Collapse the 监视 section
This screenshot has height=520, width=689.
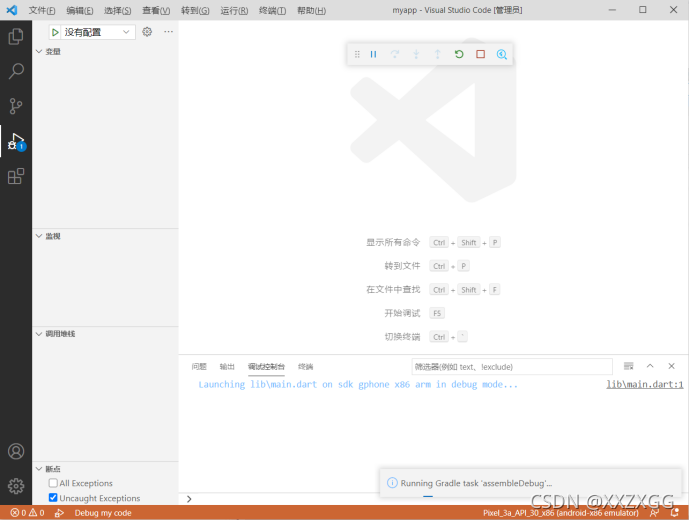[x=39, y=236]
